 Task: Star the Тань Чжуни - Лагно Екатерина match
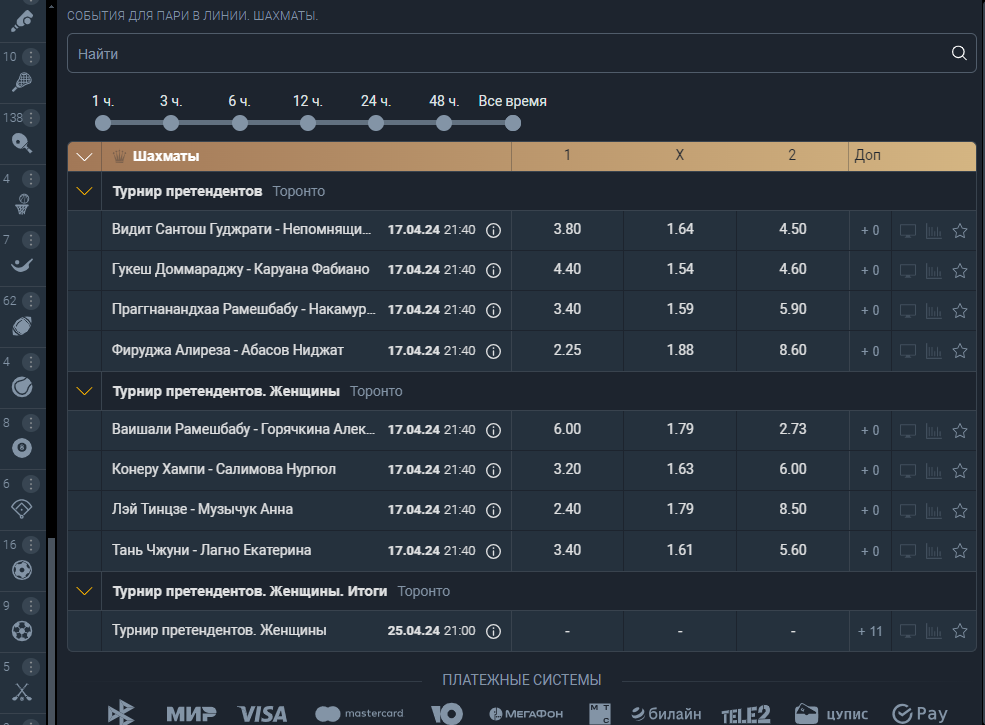(x=959, y=551)
